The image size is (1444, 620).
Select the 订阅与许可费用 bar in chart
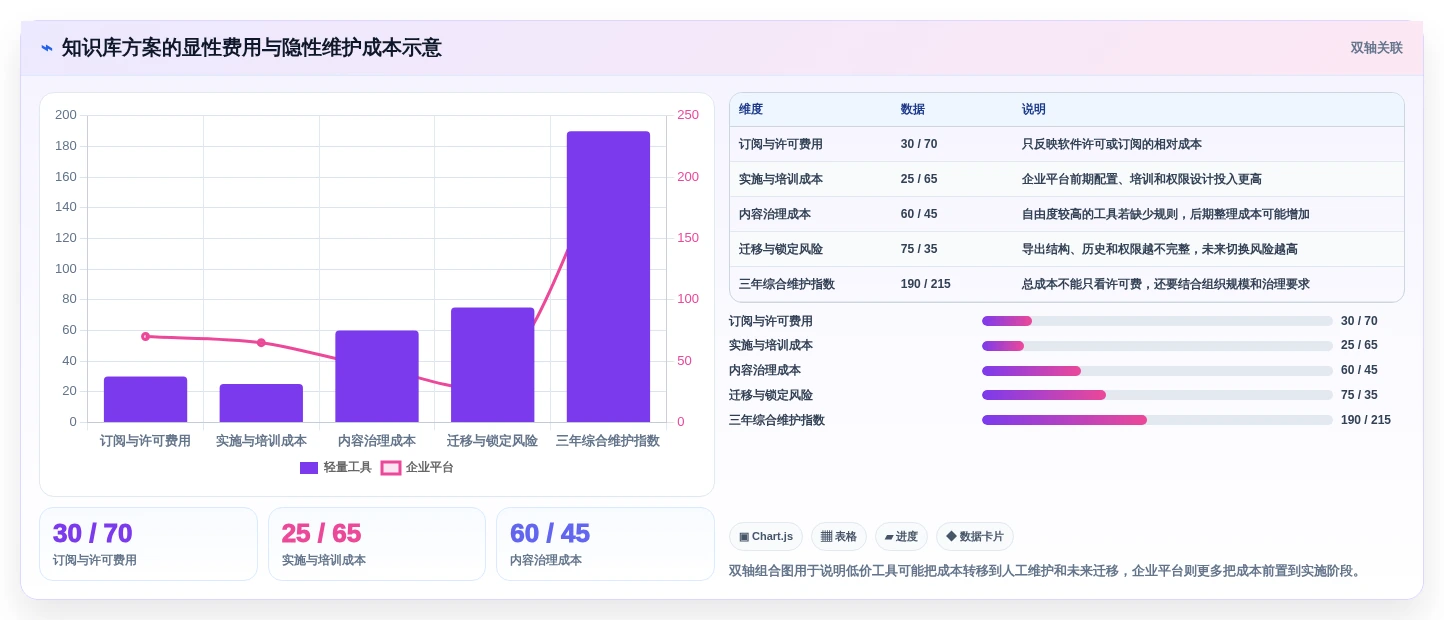(x=145, y=399)
